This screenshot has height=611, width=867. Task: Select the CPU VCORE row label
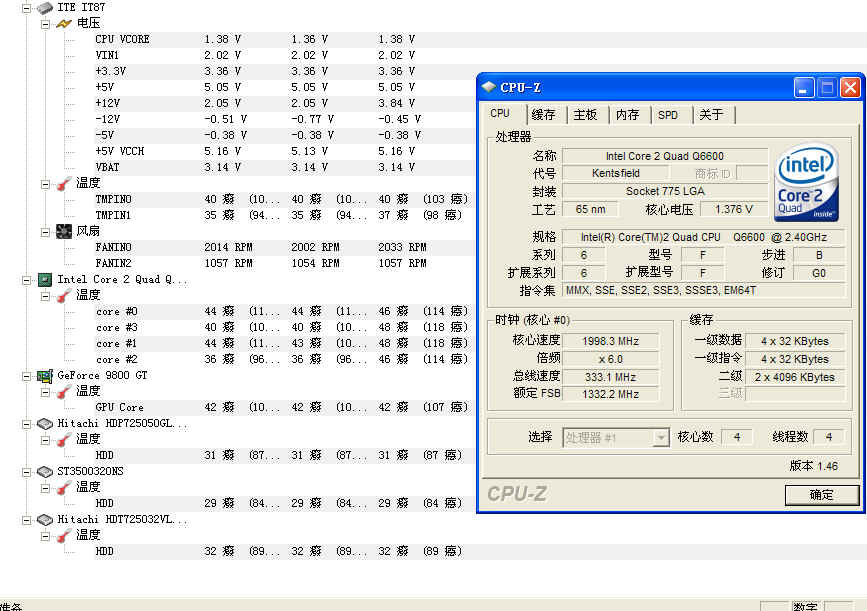click(122, 39)
